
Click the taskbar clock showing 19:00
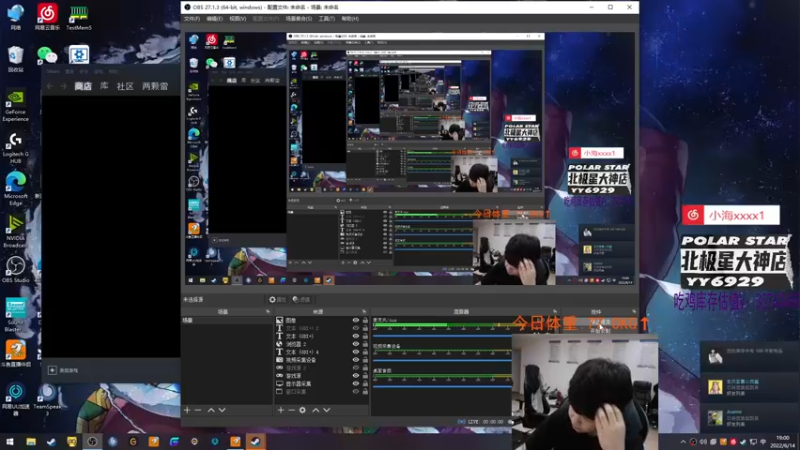click(x=782, y=442)
